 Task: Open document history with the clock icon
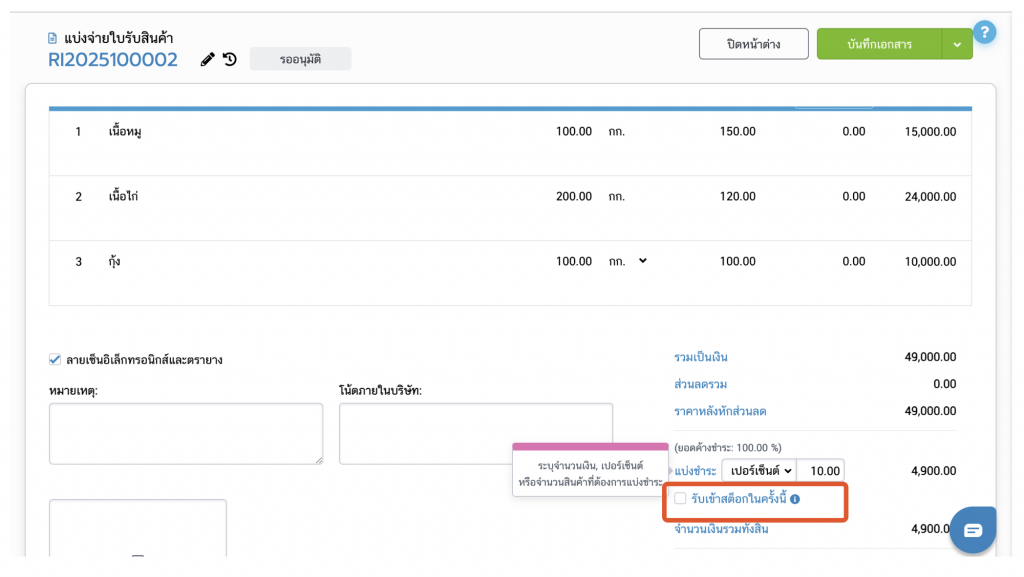click(x=230, y=60)
